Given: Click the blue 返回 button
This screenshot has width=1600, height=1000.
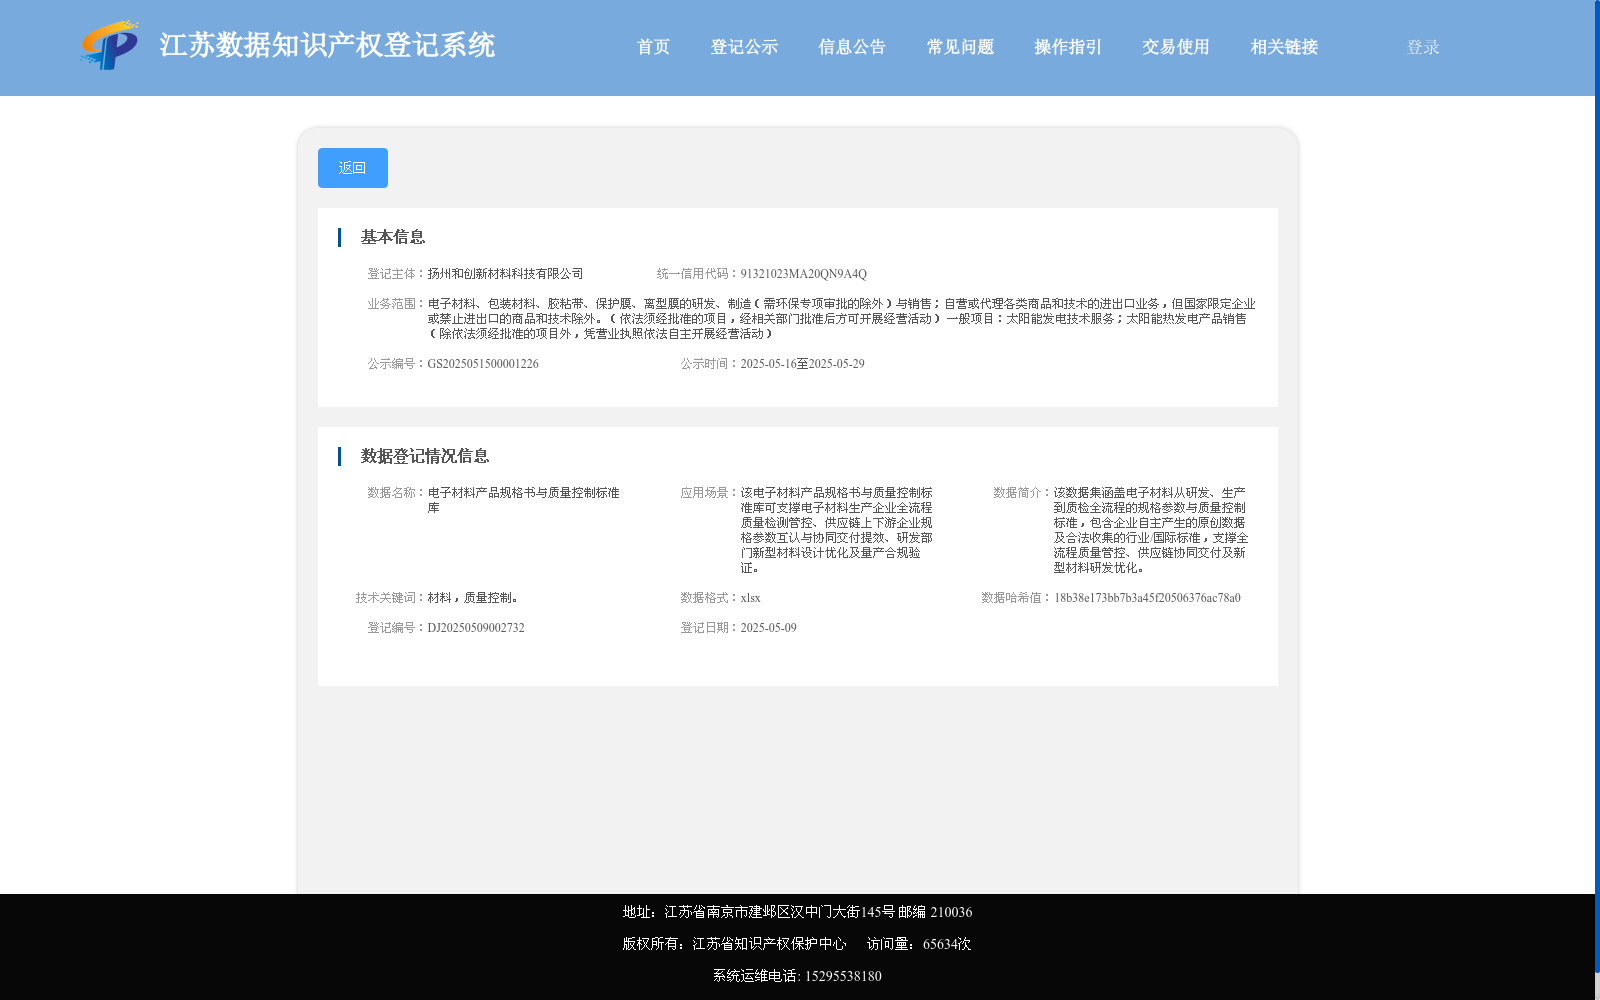Looking at the screenshot, I should [x=353, y=168].
